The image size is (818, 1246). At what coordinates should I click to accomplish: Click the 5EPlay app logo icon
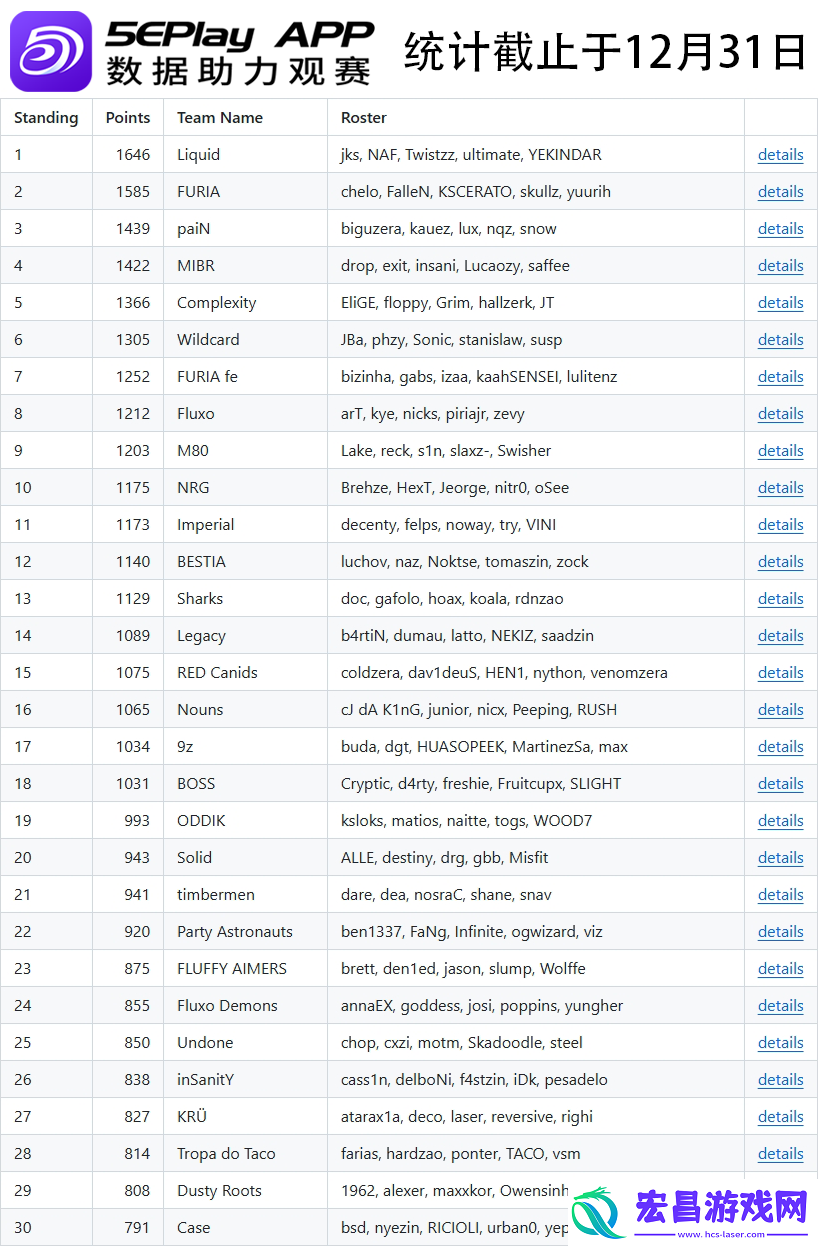click(51, 51)
